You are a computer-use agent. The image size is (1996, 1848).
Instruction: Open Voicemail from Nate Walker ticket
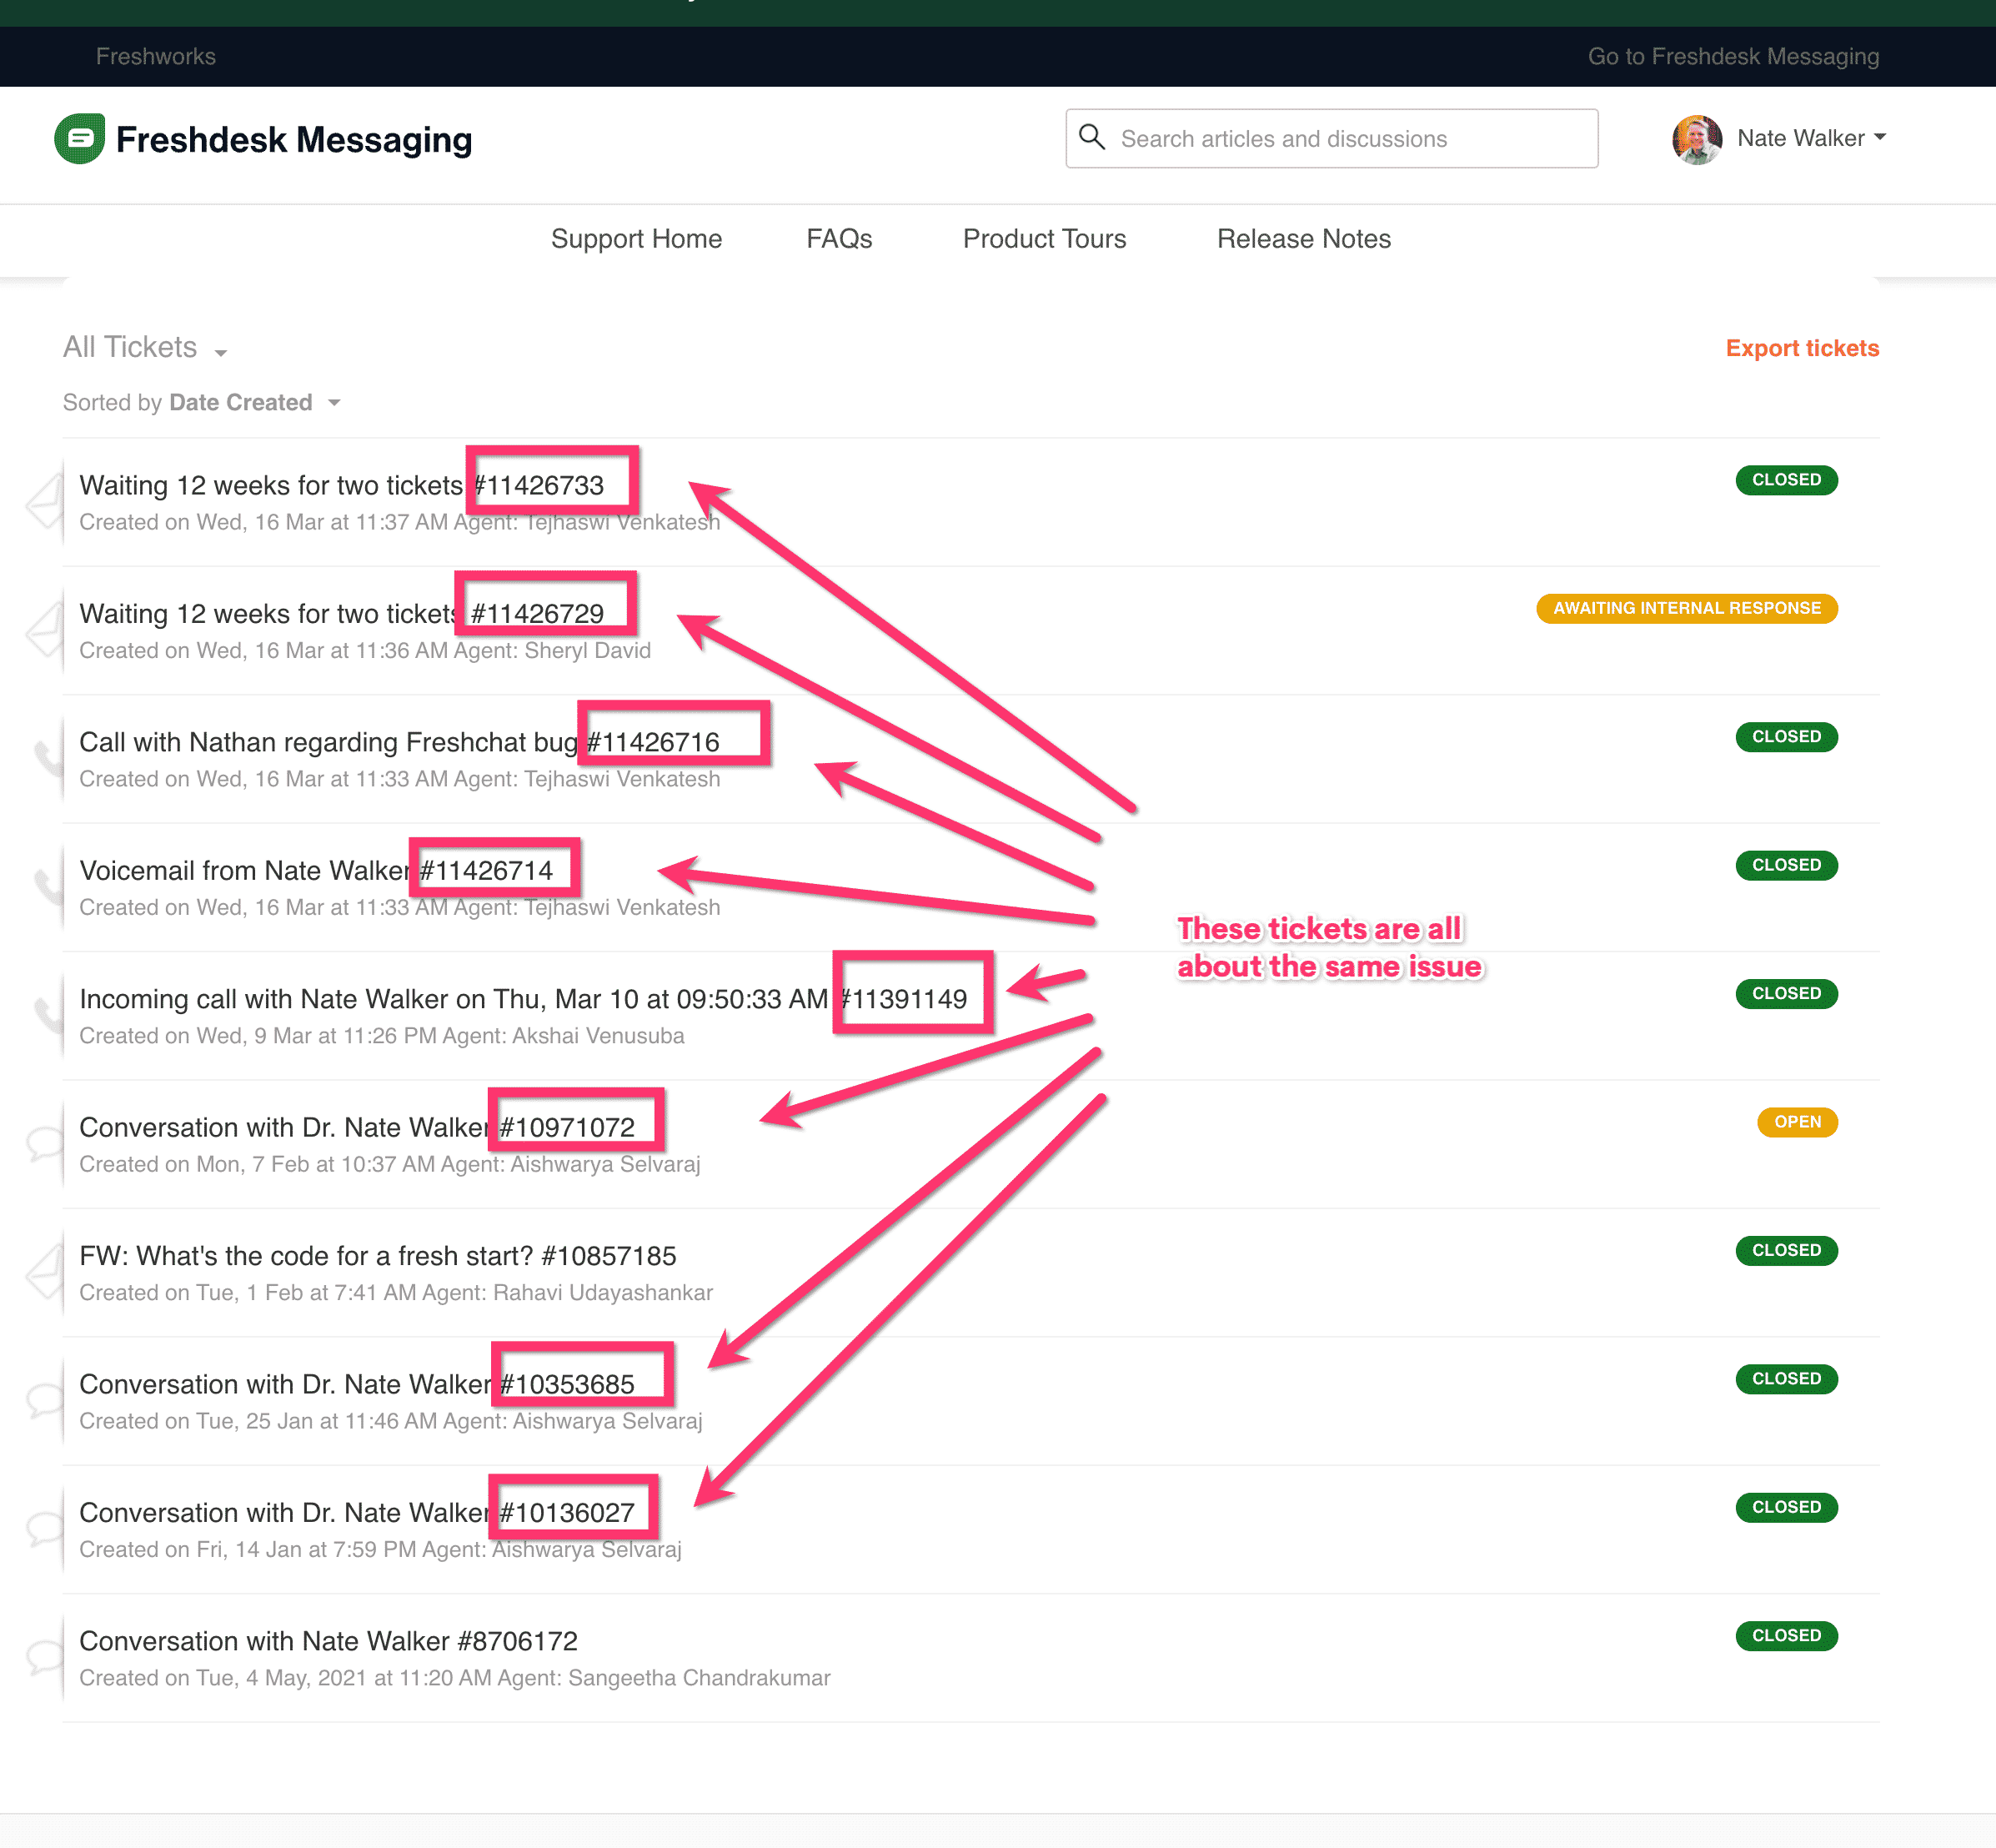pyautogui.click(x=316, y=870)
